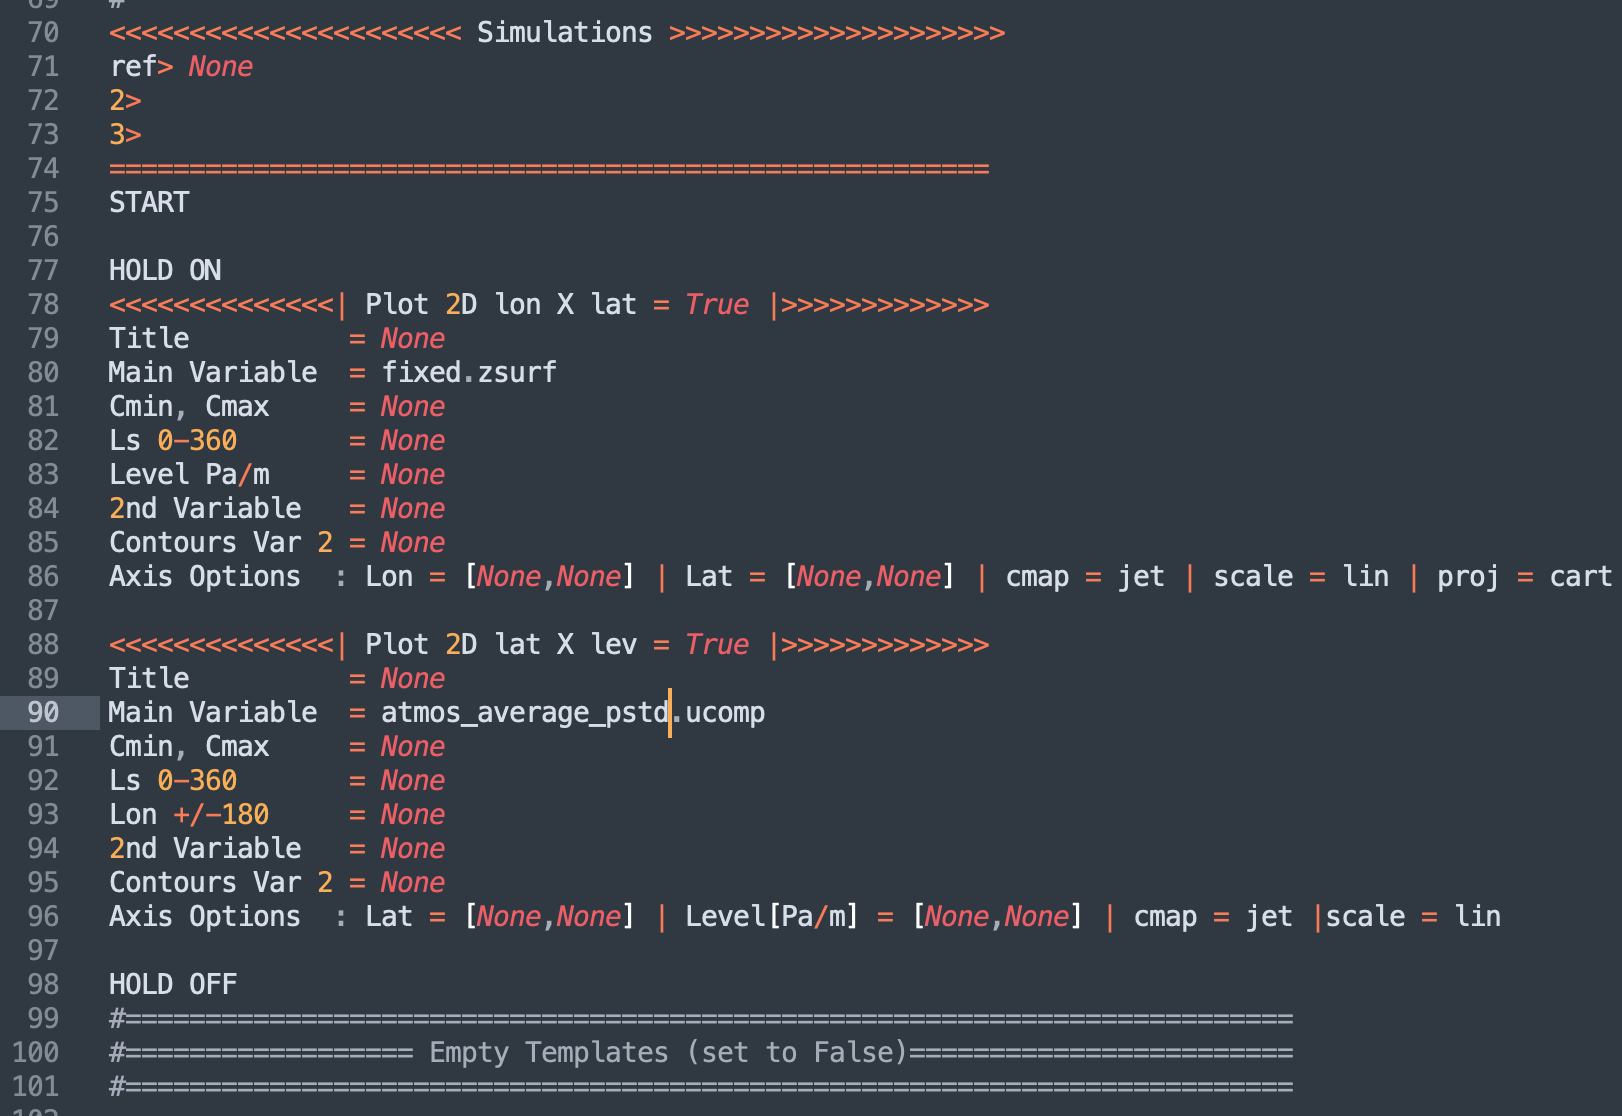This screenshot has height=1116, width=1622.
Task: Click 'None' for 'Contours Var 2' on line 85
Action: click(413, 543)
